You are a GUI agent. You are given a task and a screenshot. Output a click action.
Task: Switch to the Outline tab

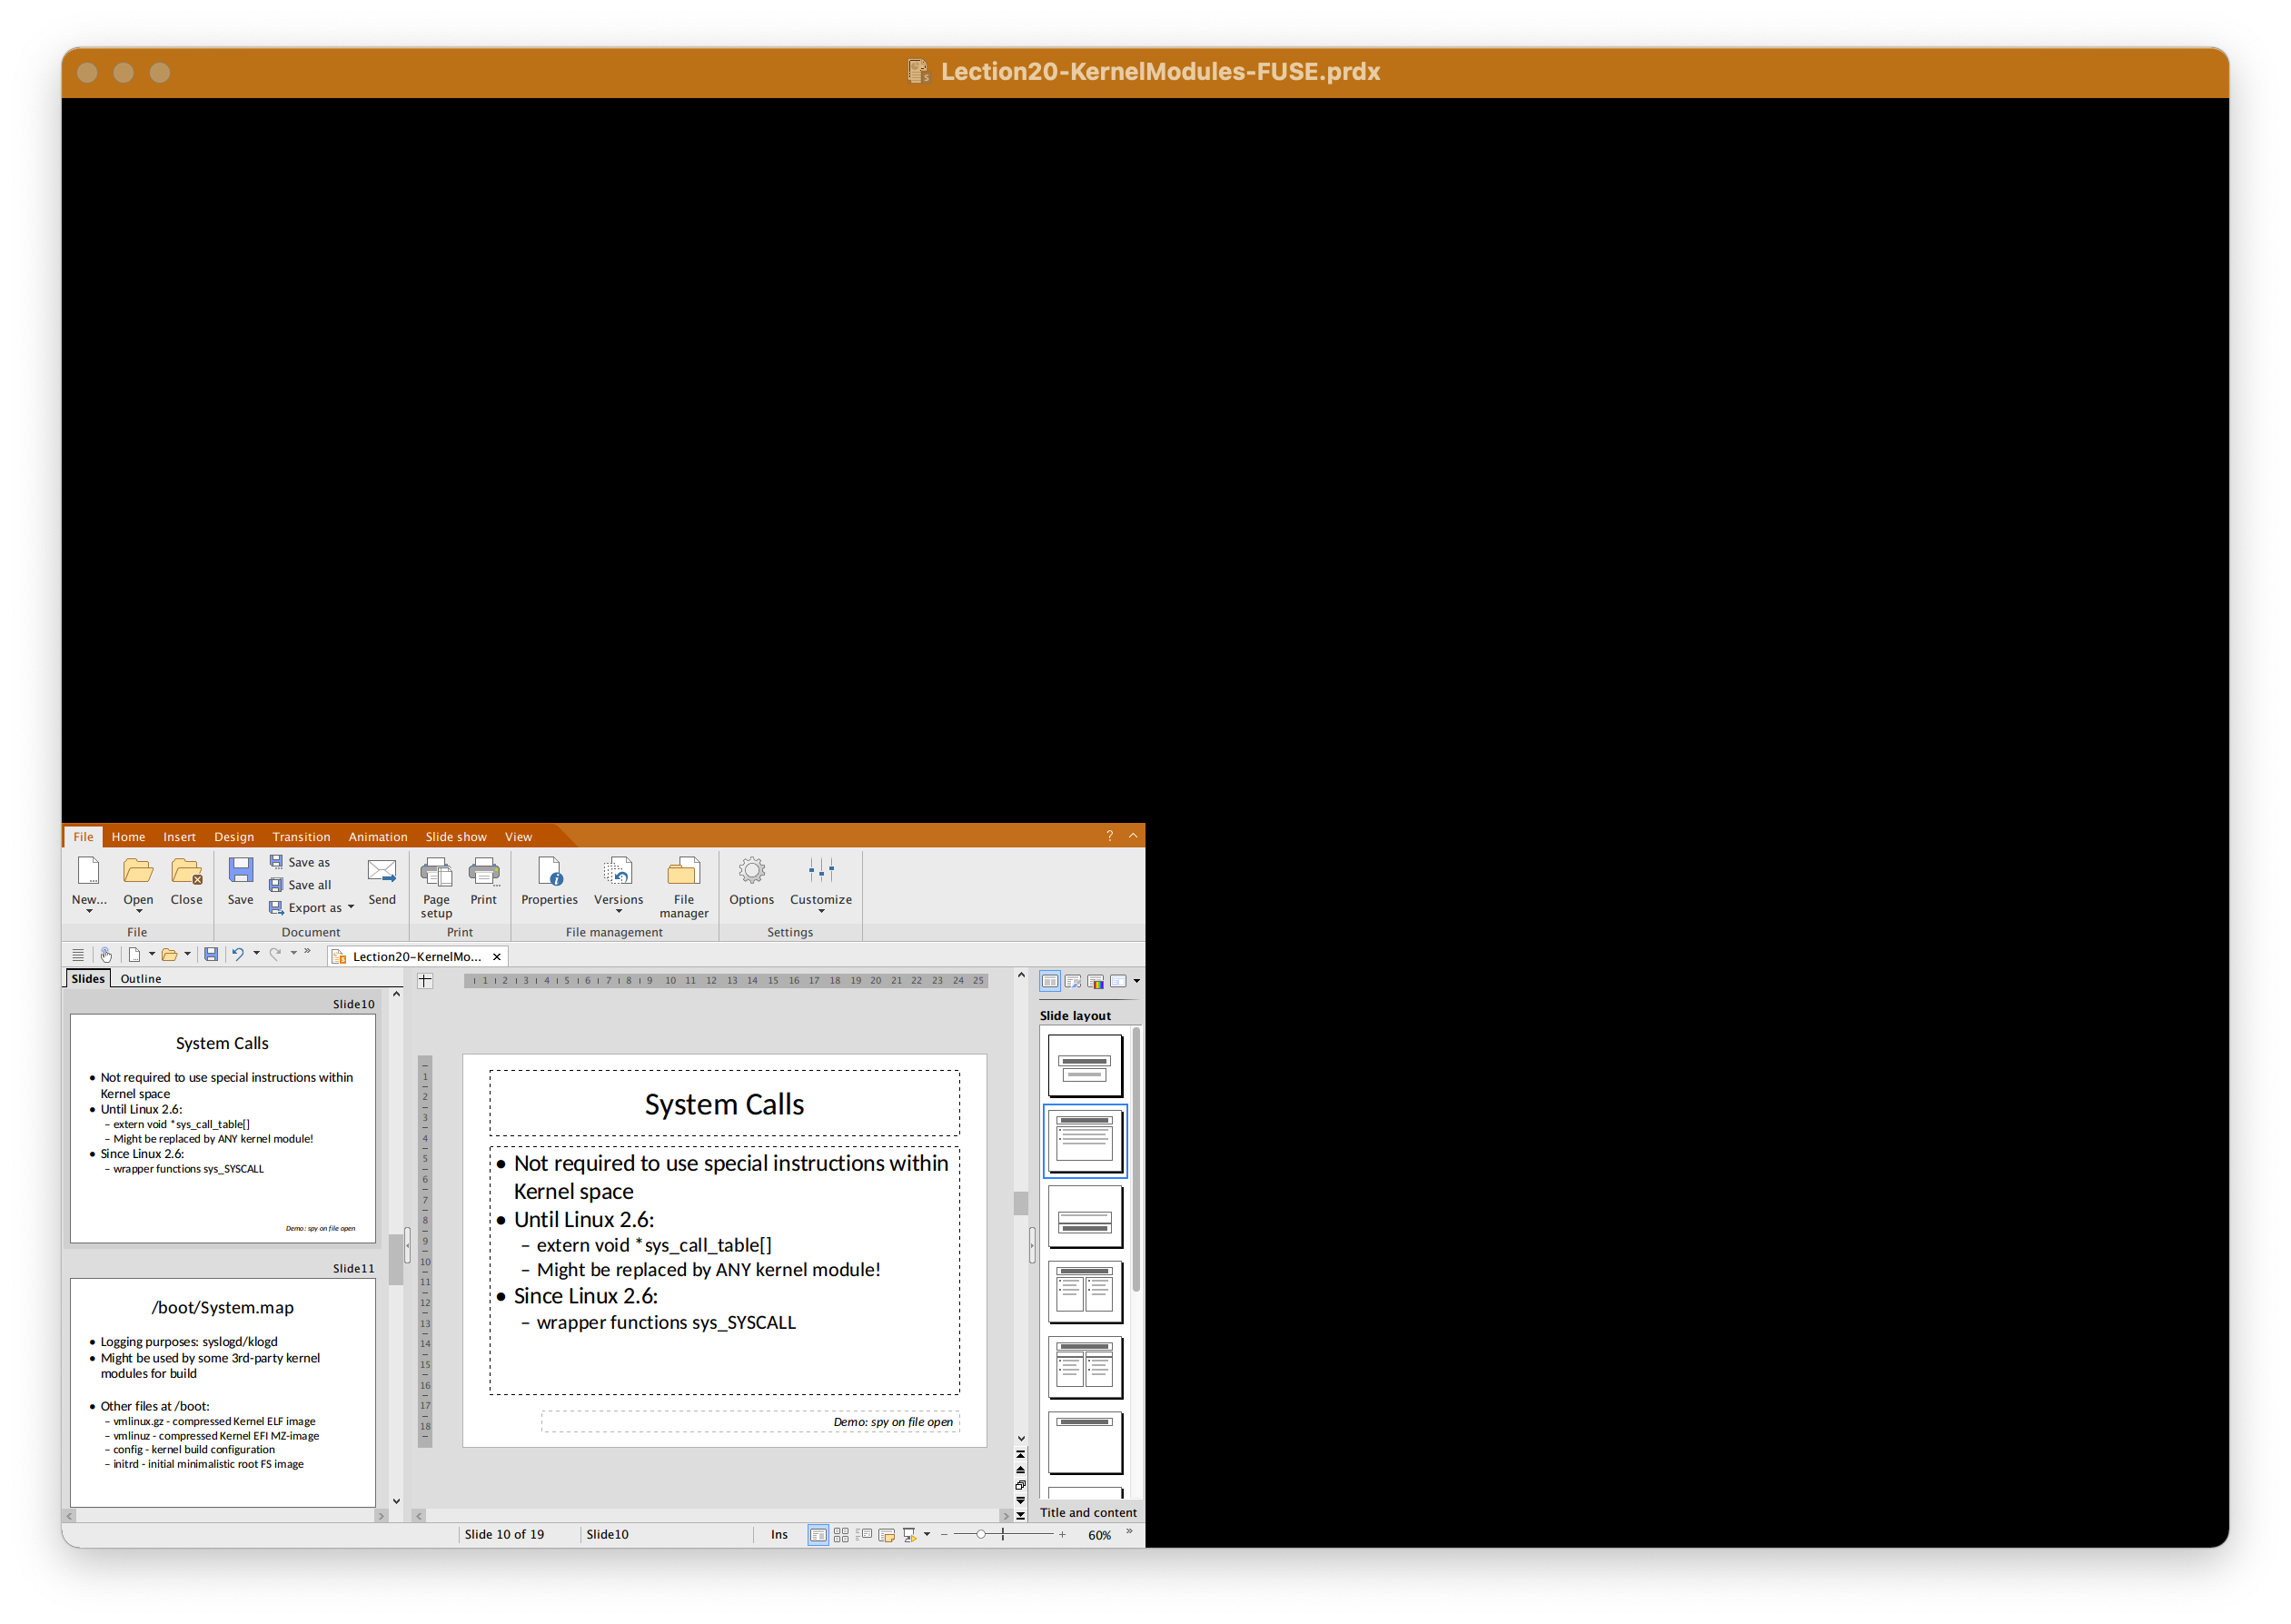pos(141,979)
